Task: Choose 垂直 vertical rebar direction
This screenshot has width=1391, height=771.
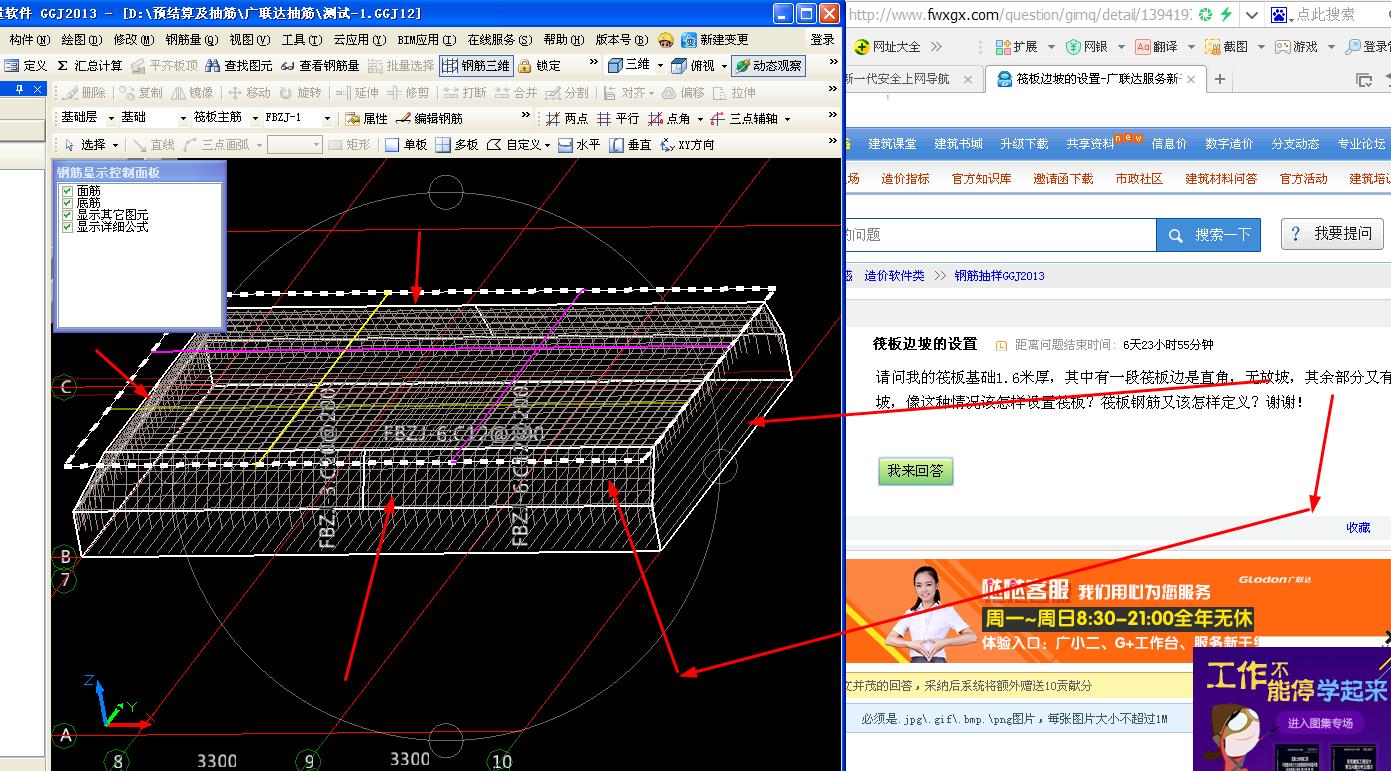Action: tap(630, 145)
